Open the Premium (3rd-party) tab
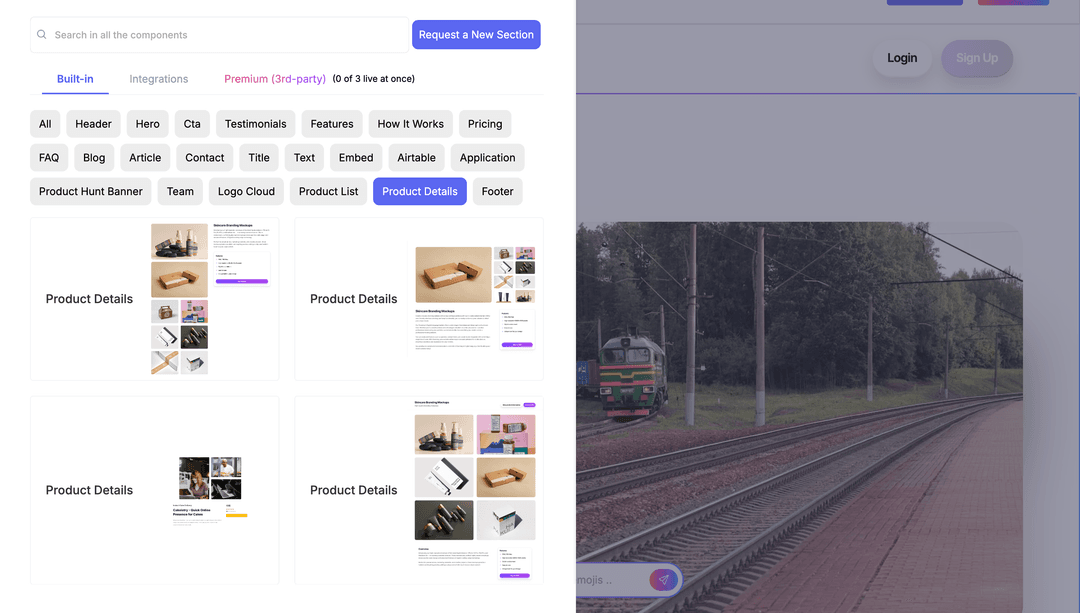 (x=275, y=79)
